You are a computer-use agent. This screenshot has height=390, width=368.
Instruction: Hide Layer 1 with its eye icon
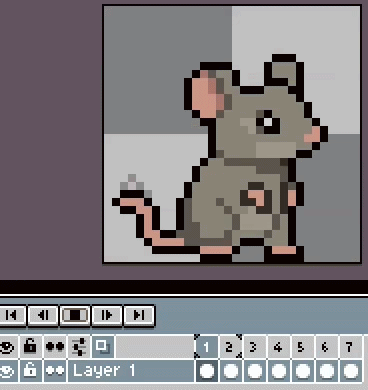tap(7, 371)
